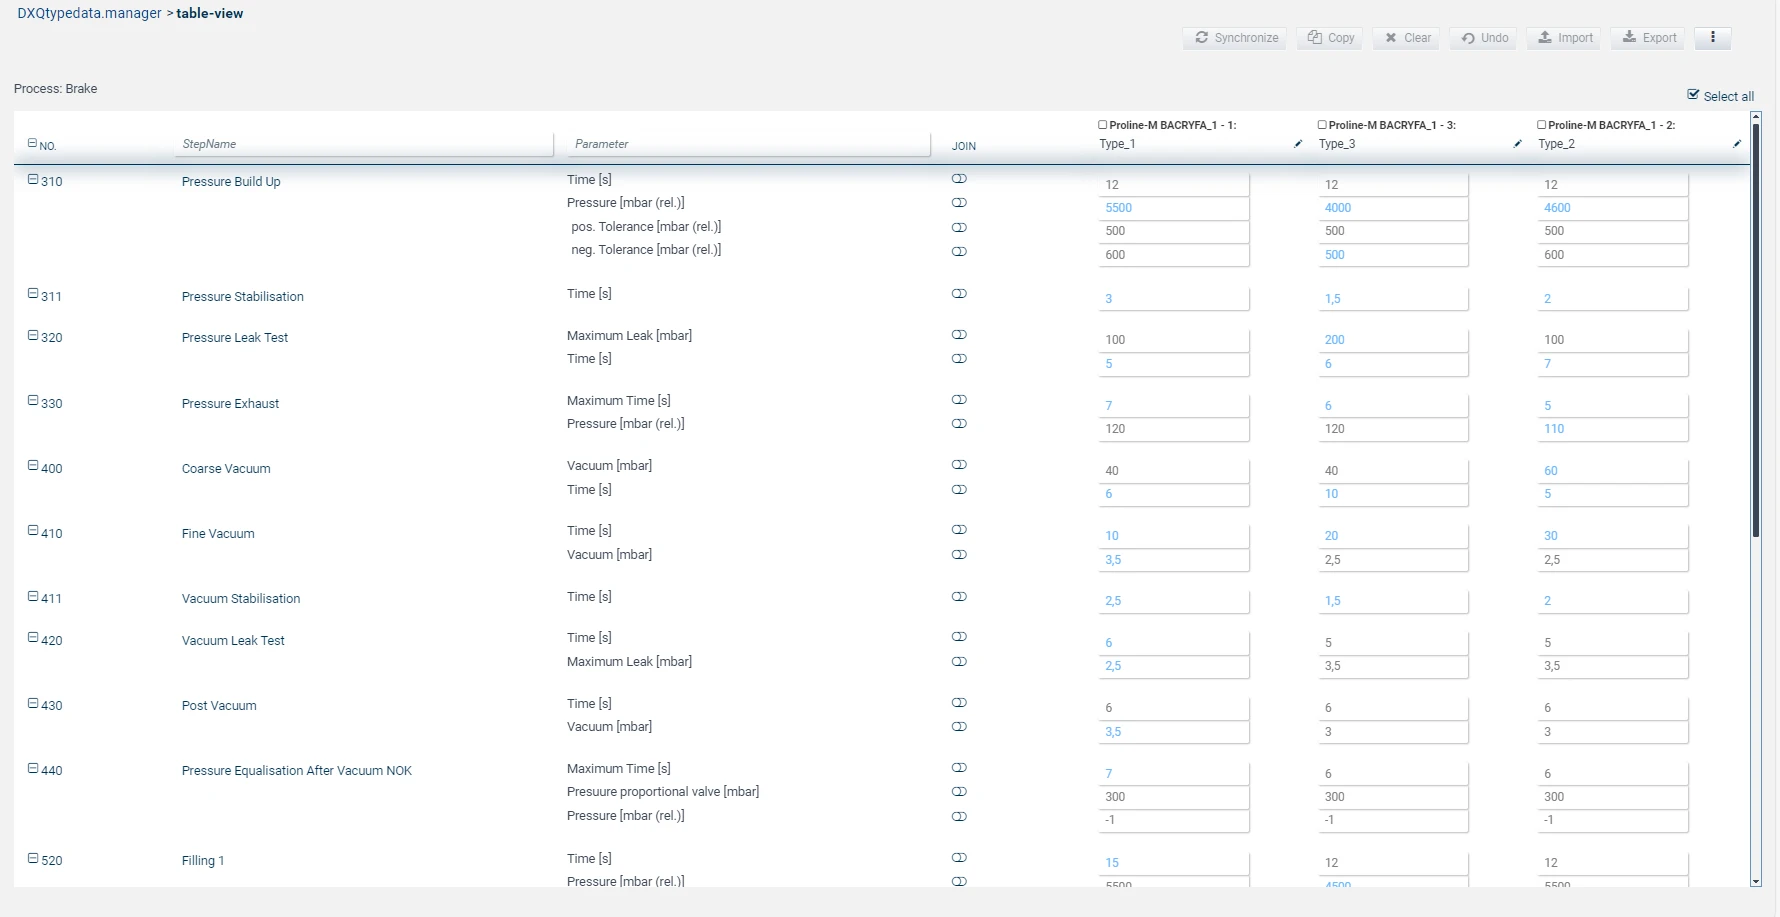Edit Type_2 Pressure Exhaust value 110

[1612, 429]
